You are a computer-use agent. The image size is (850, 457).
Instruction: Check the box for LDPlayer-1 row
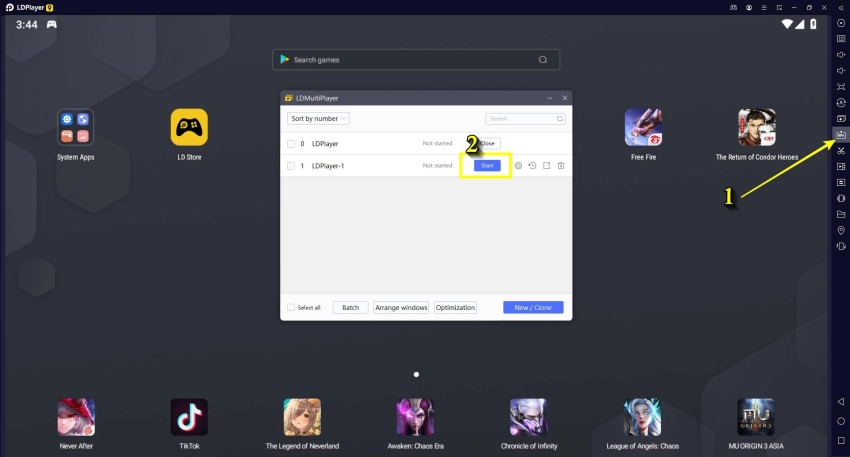pos(291,166)
